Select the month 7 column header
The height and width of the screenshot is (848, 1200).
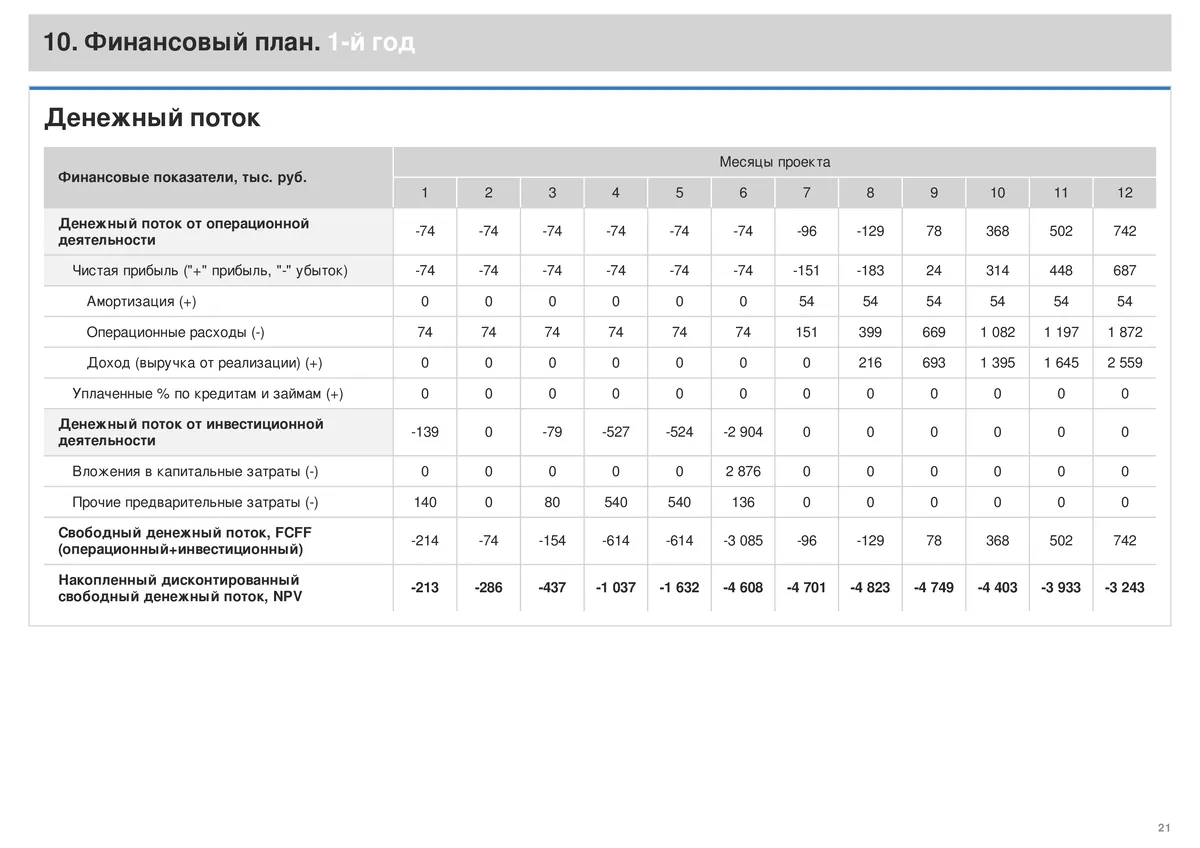[807, 193]
